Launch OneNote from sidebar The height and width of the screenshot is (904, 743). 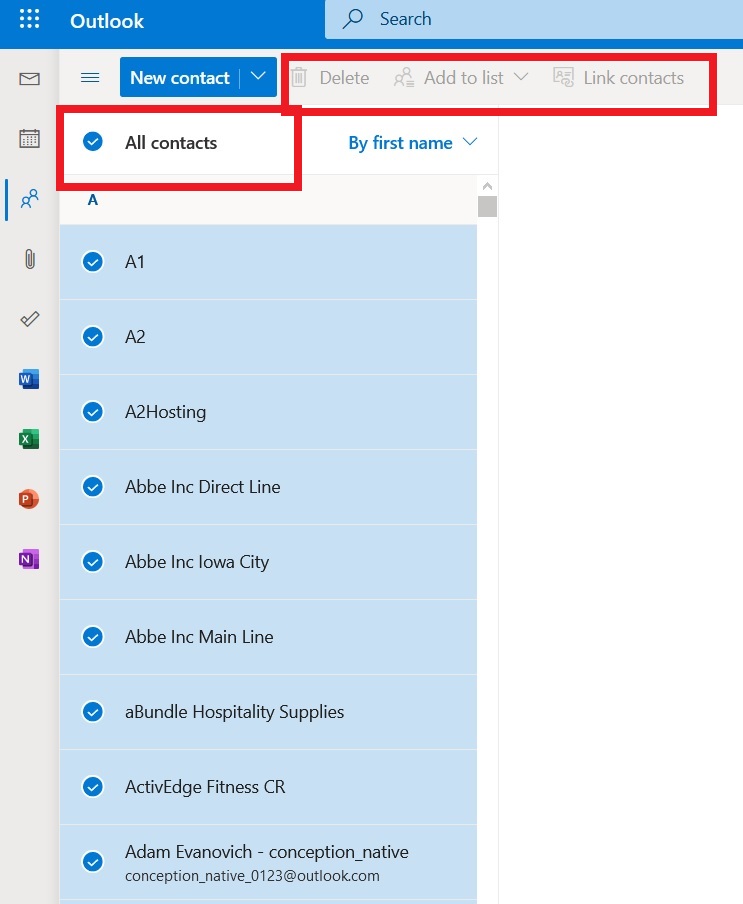click(29, 559)
